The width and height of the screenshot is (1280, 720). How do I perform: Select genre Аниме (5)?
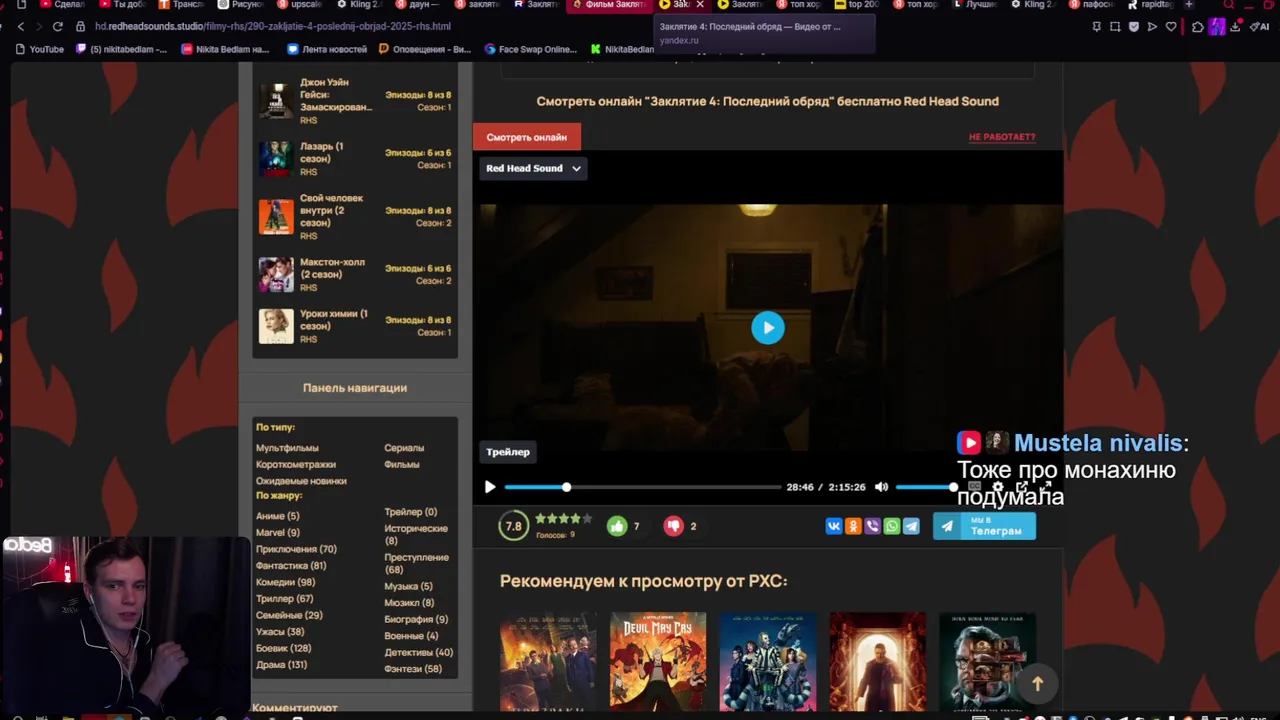click(277, 516)
